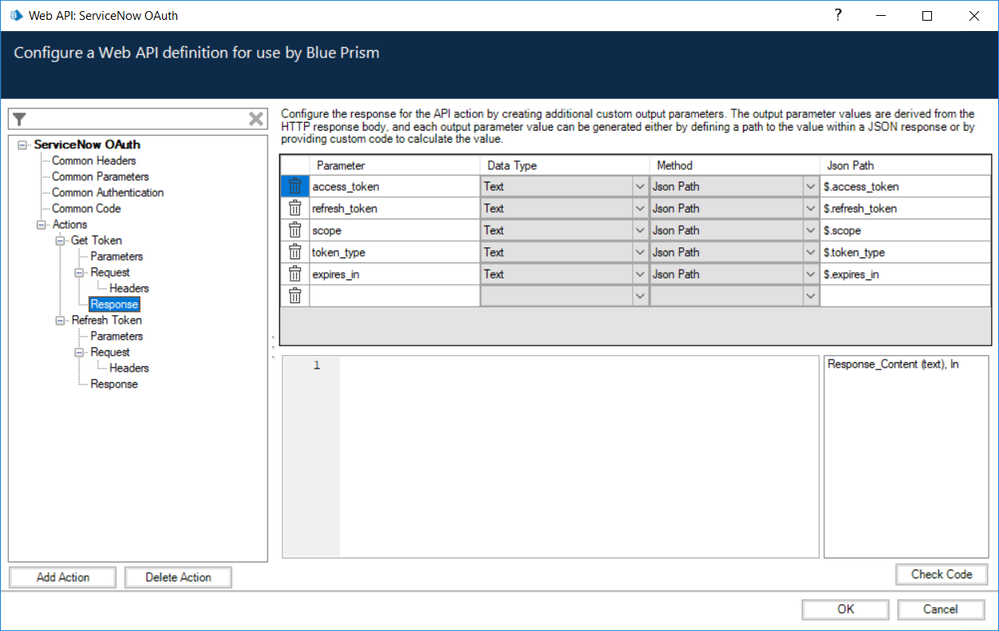The height and width of the screenshot is (631, 999).
Task: Open Common Authentication tree item
Action: click(x=108, y=193)
